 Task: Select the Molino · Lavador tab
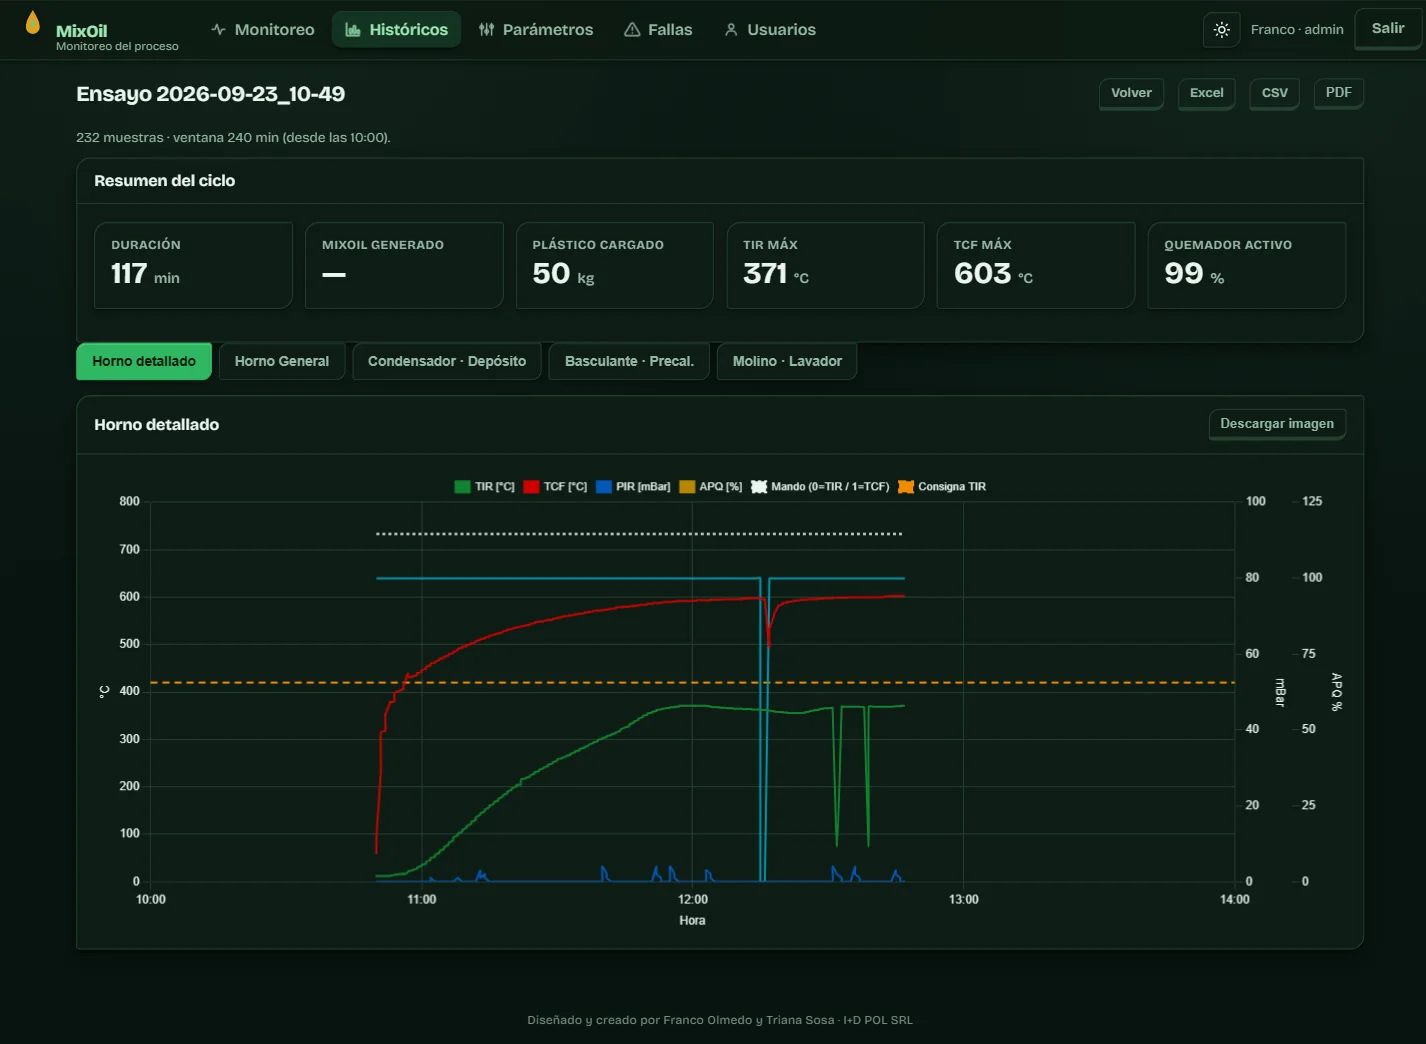click(x=787, y=361)
